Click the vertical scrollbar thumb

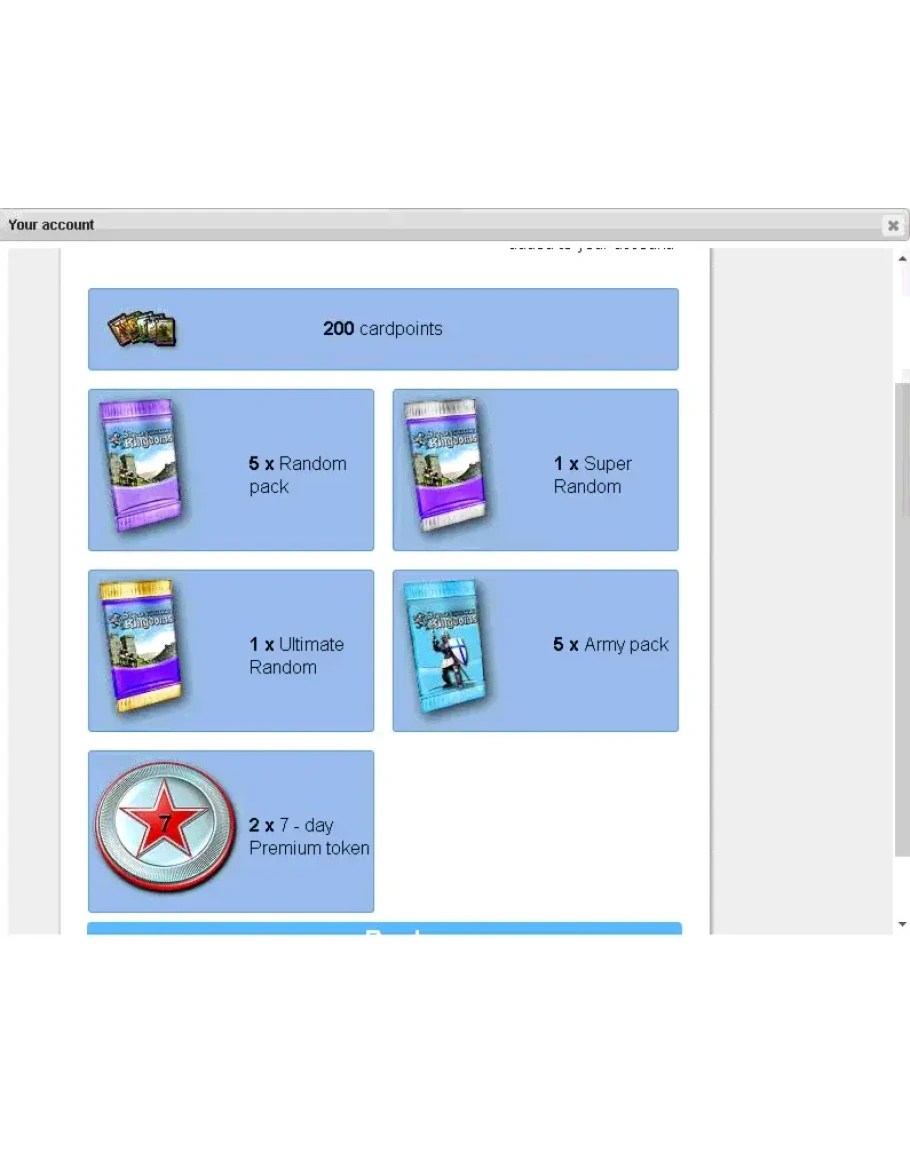[902, 620]
